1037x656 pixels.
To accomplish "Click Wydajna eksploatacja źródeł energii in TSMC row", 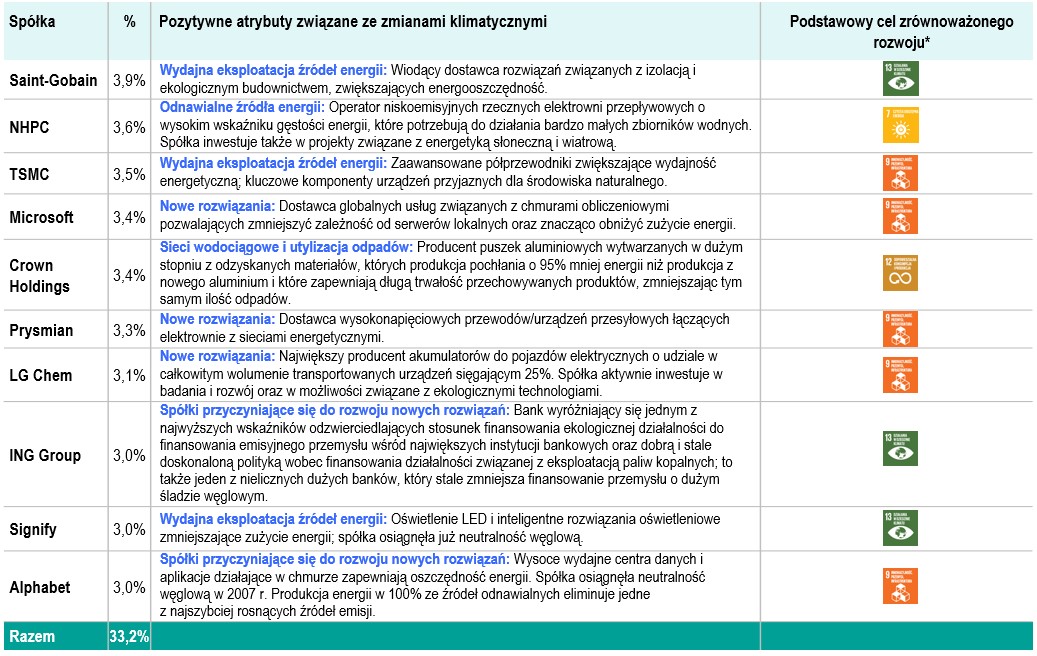I will (273, 163).
